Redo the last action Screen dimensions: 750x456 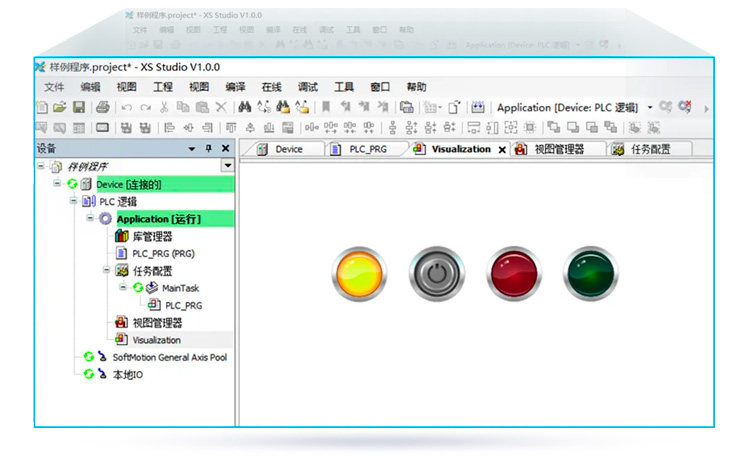pyautogui.click(x=145, y=108)
